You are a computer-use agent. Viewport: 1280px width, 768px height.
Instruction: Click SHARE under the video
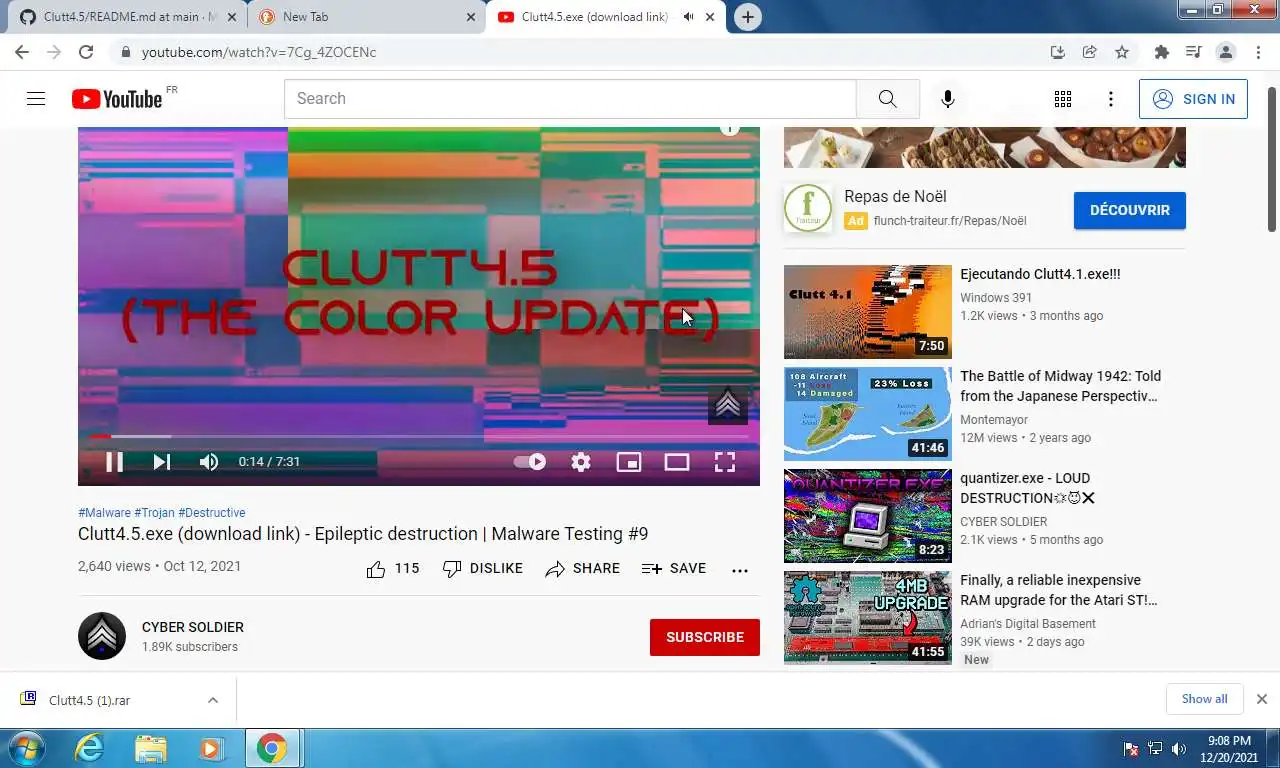tap(583, 569)
